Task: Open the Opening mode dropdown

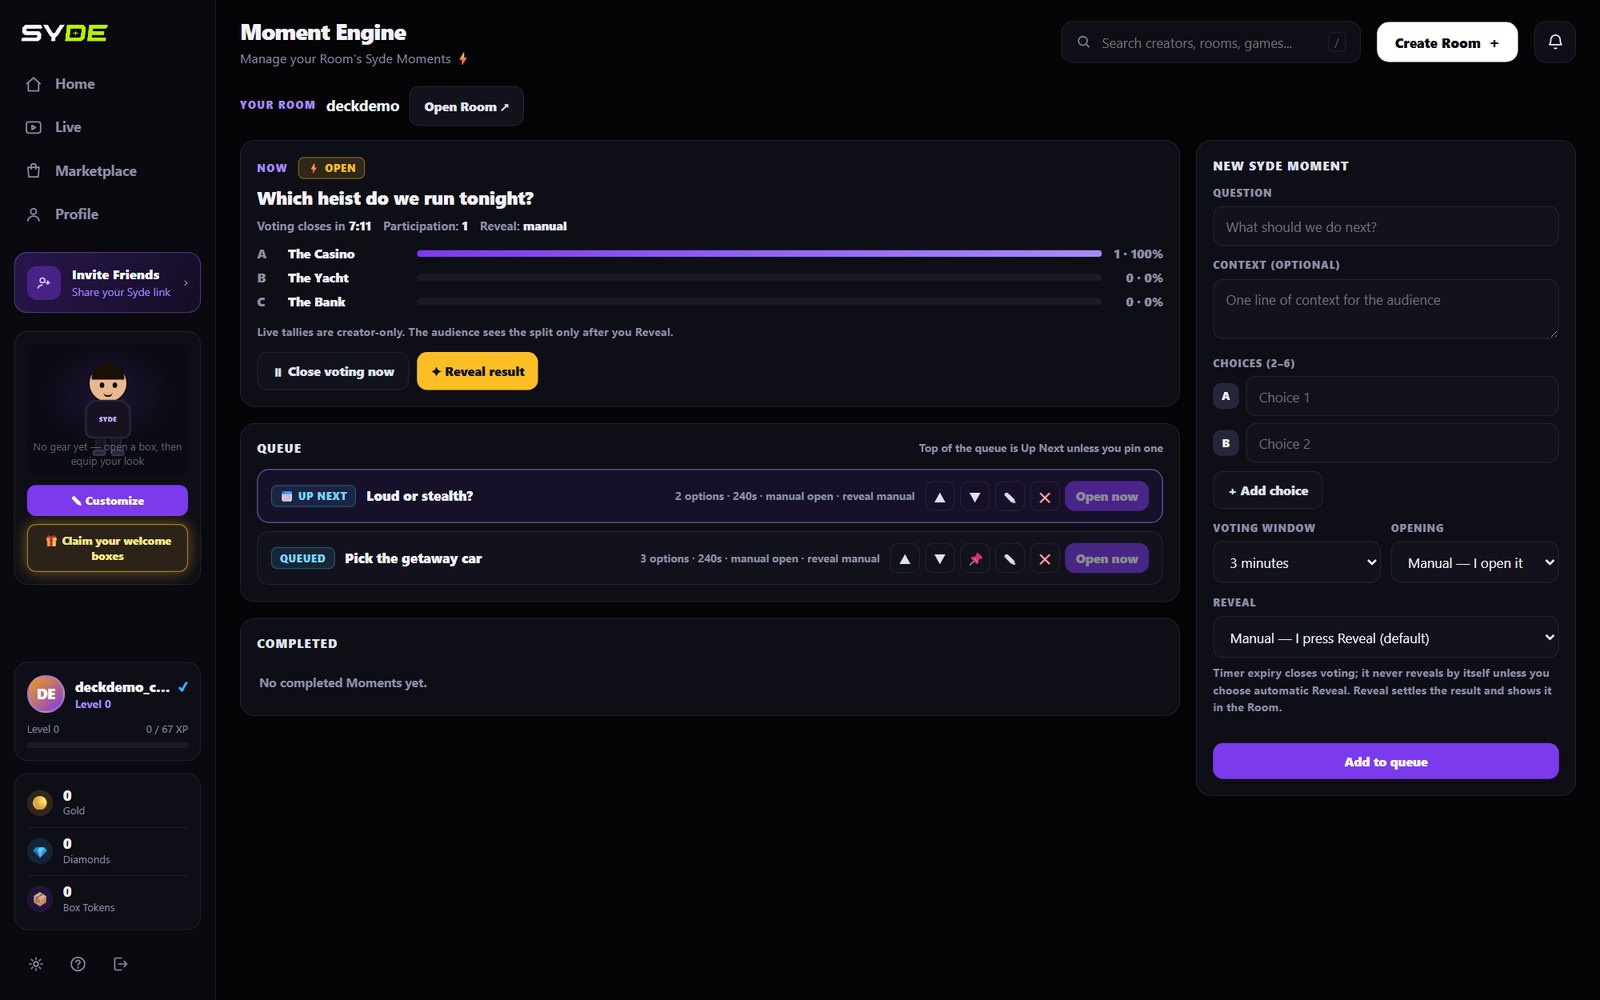Action: [1475, 563]
